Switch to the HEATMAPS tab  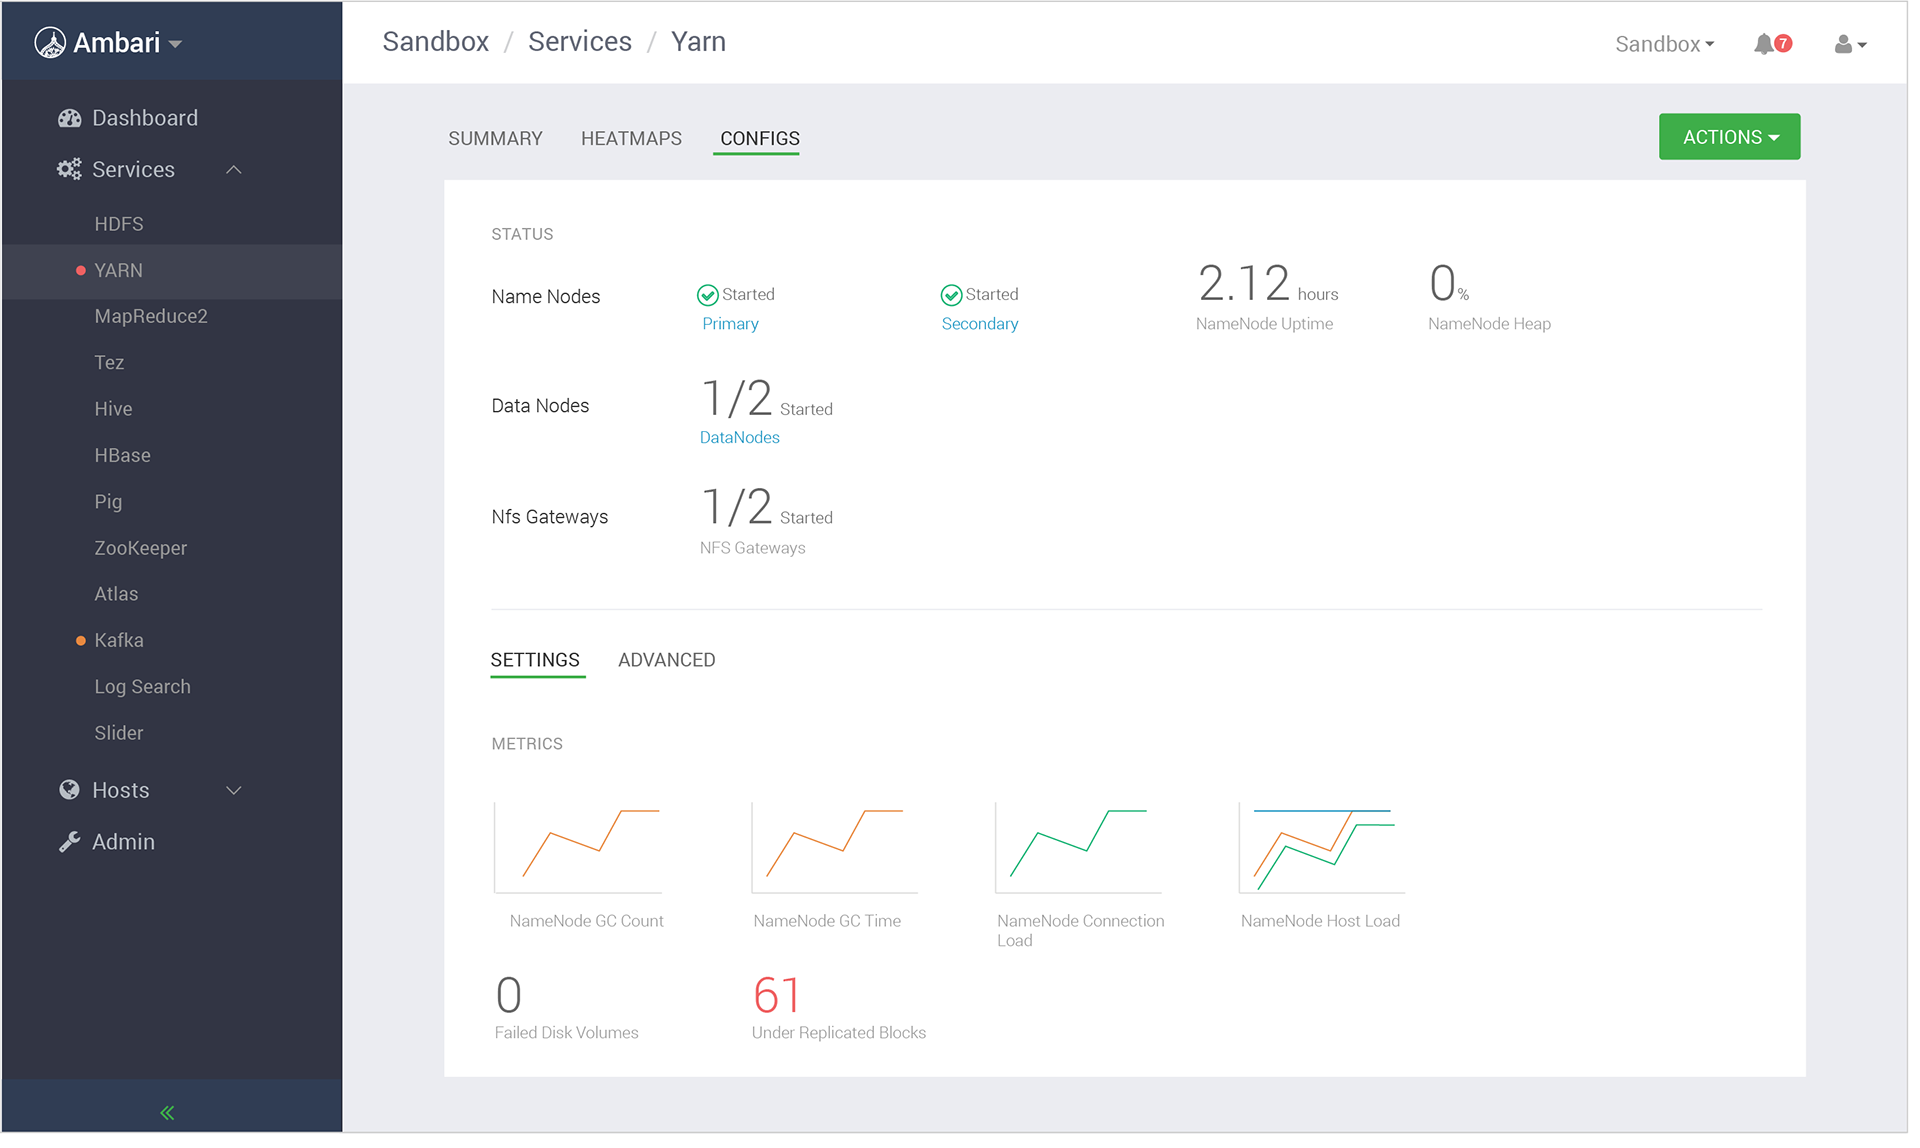[631, 139]
